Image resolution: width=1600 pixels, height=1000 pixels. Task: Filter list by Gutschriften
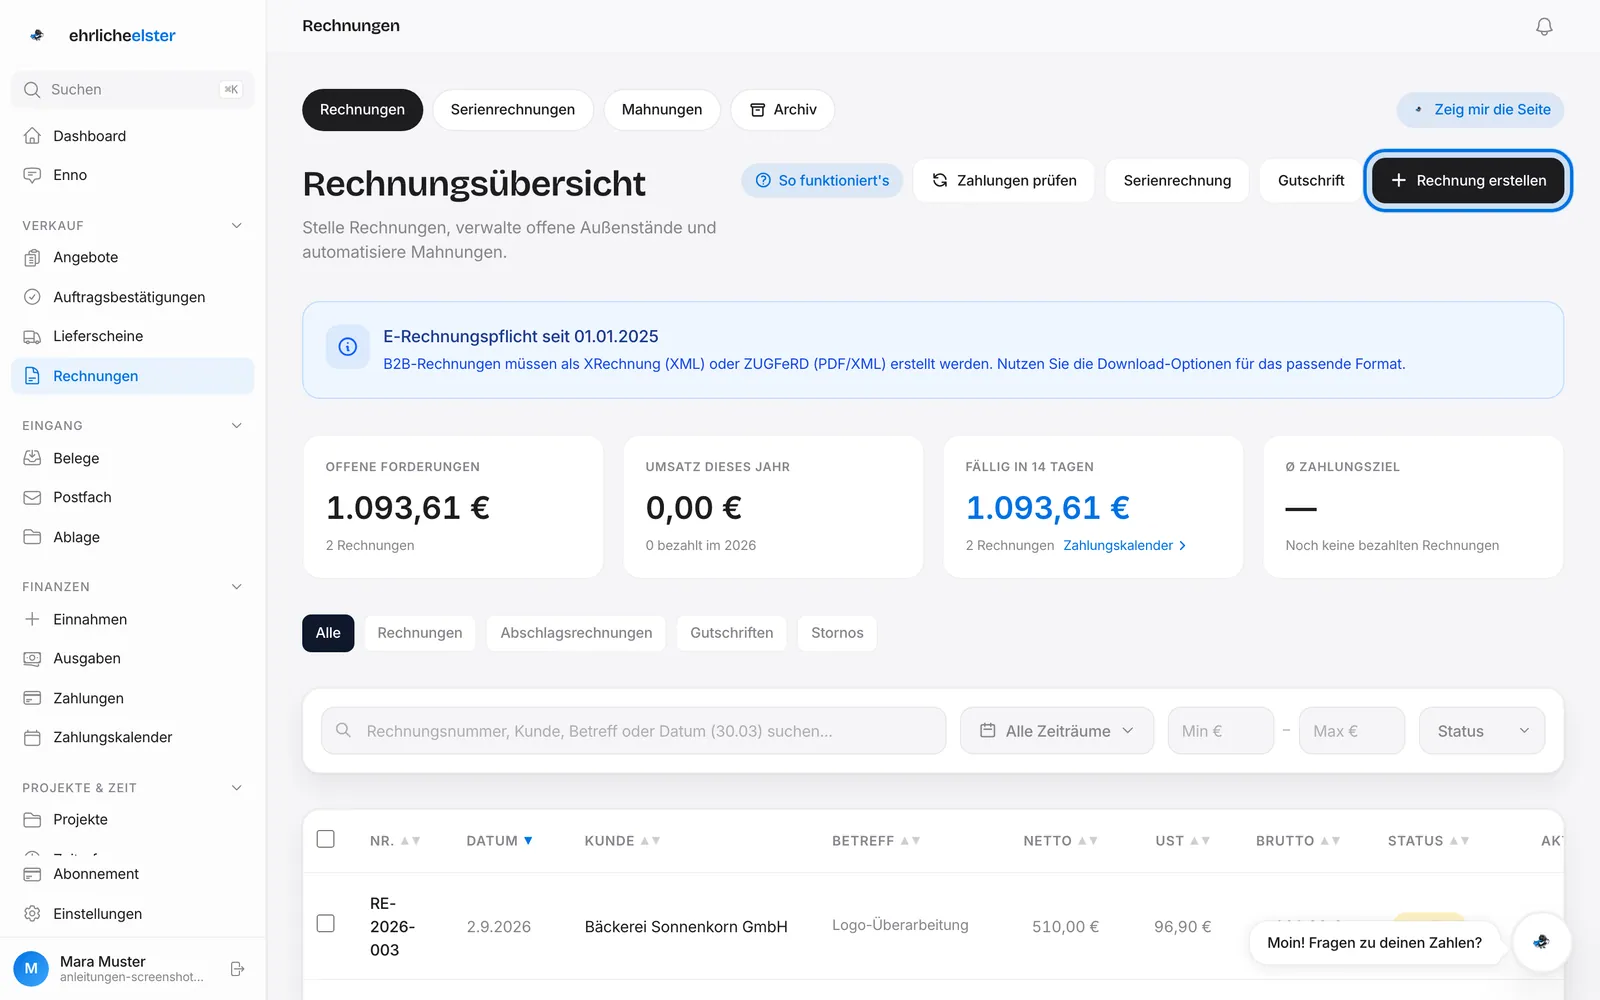pyautogui.click(x=732, y=633)
